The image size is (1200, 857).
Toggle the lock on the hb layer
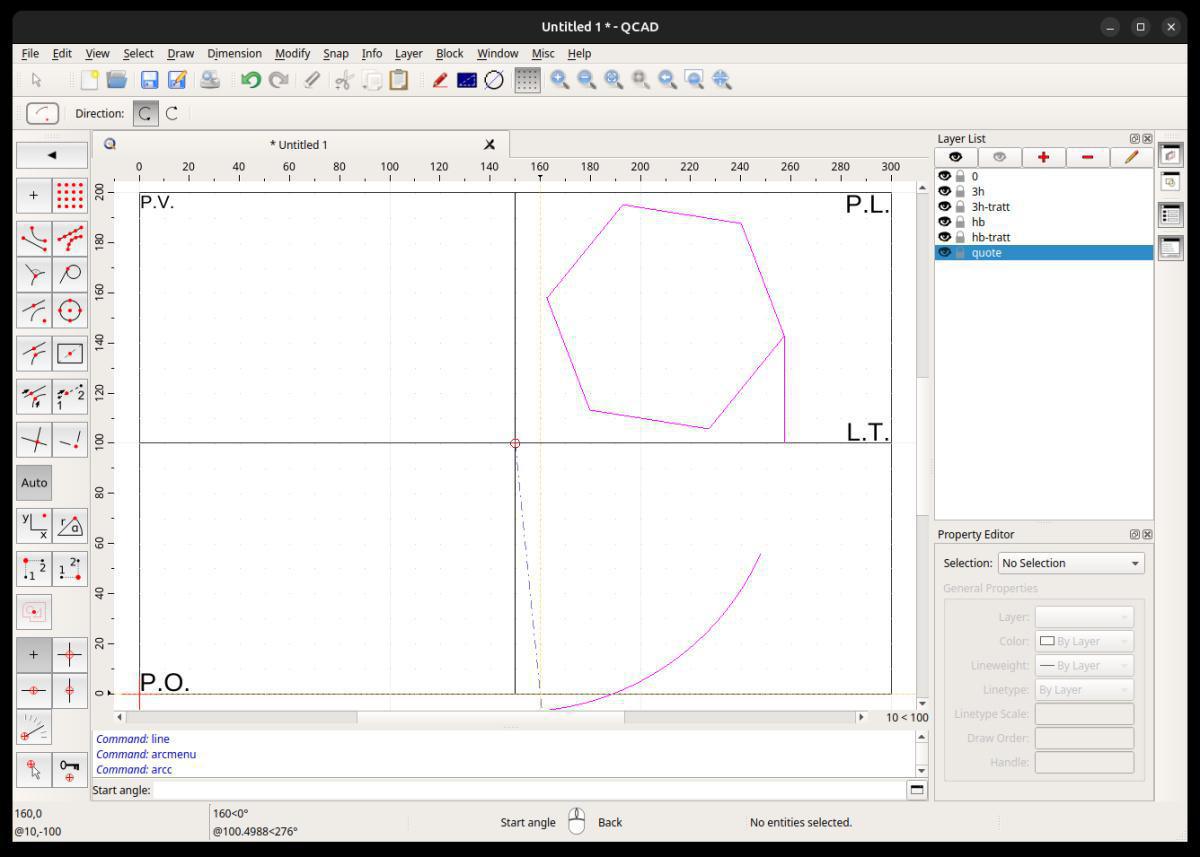960,222
